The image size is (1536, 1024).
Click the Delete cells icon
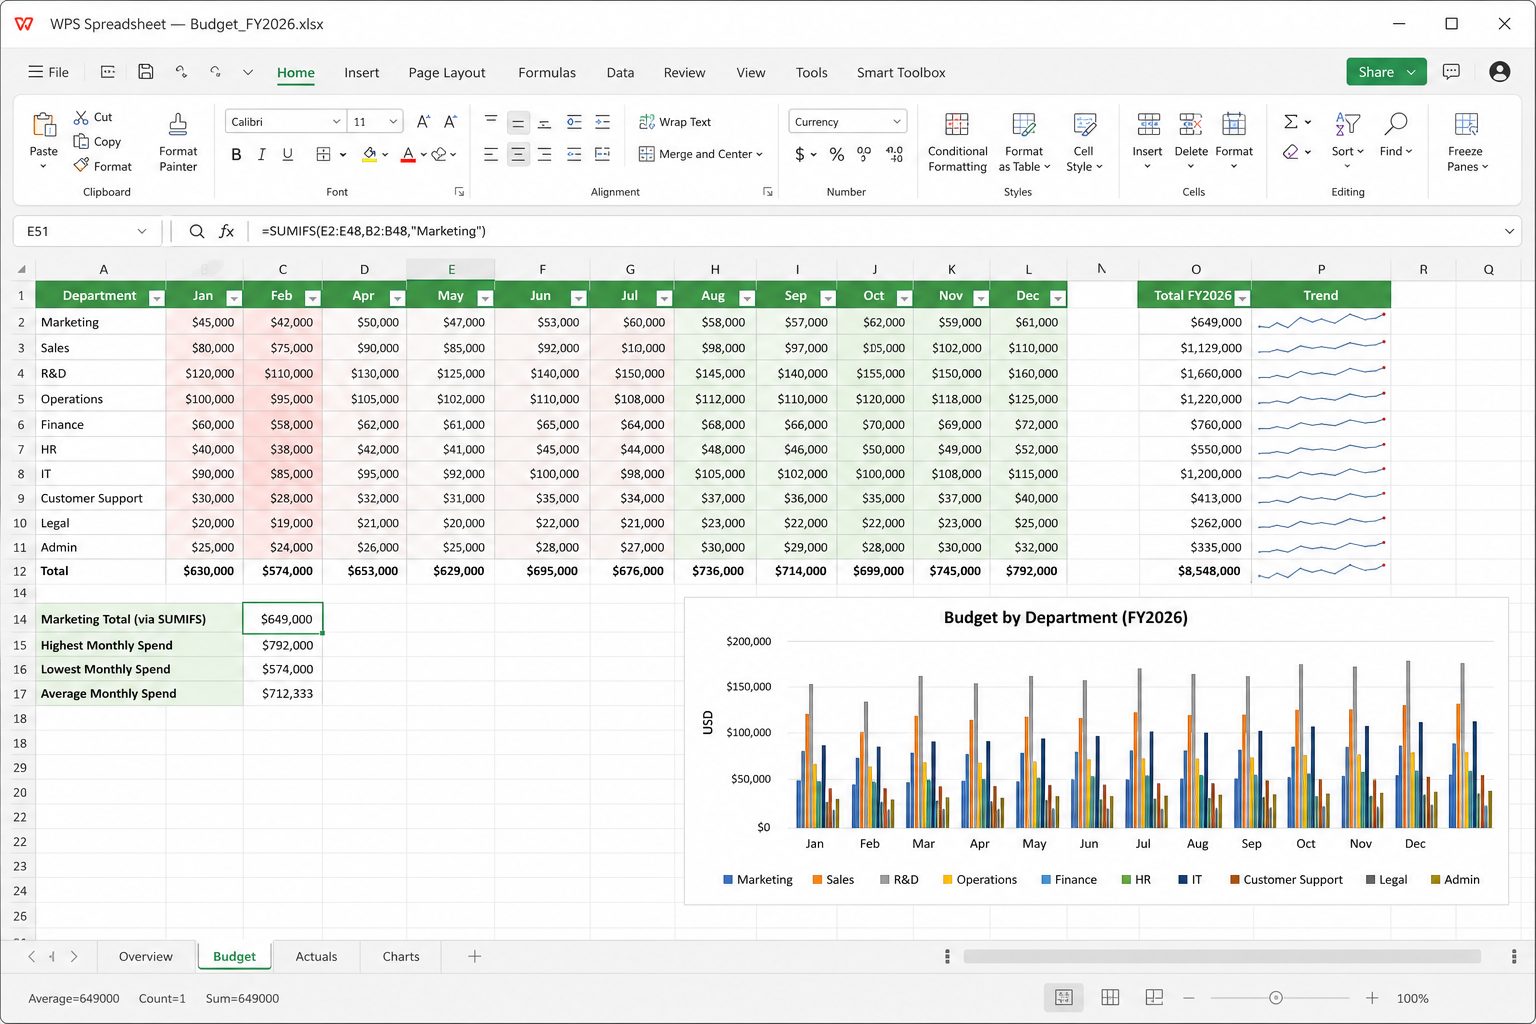[1190, 124]
